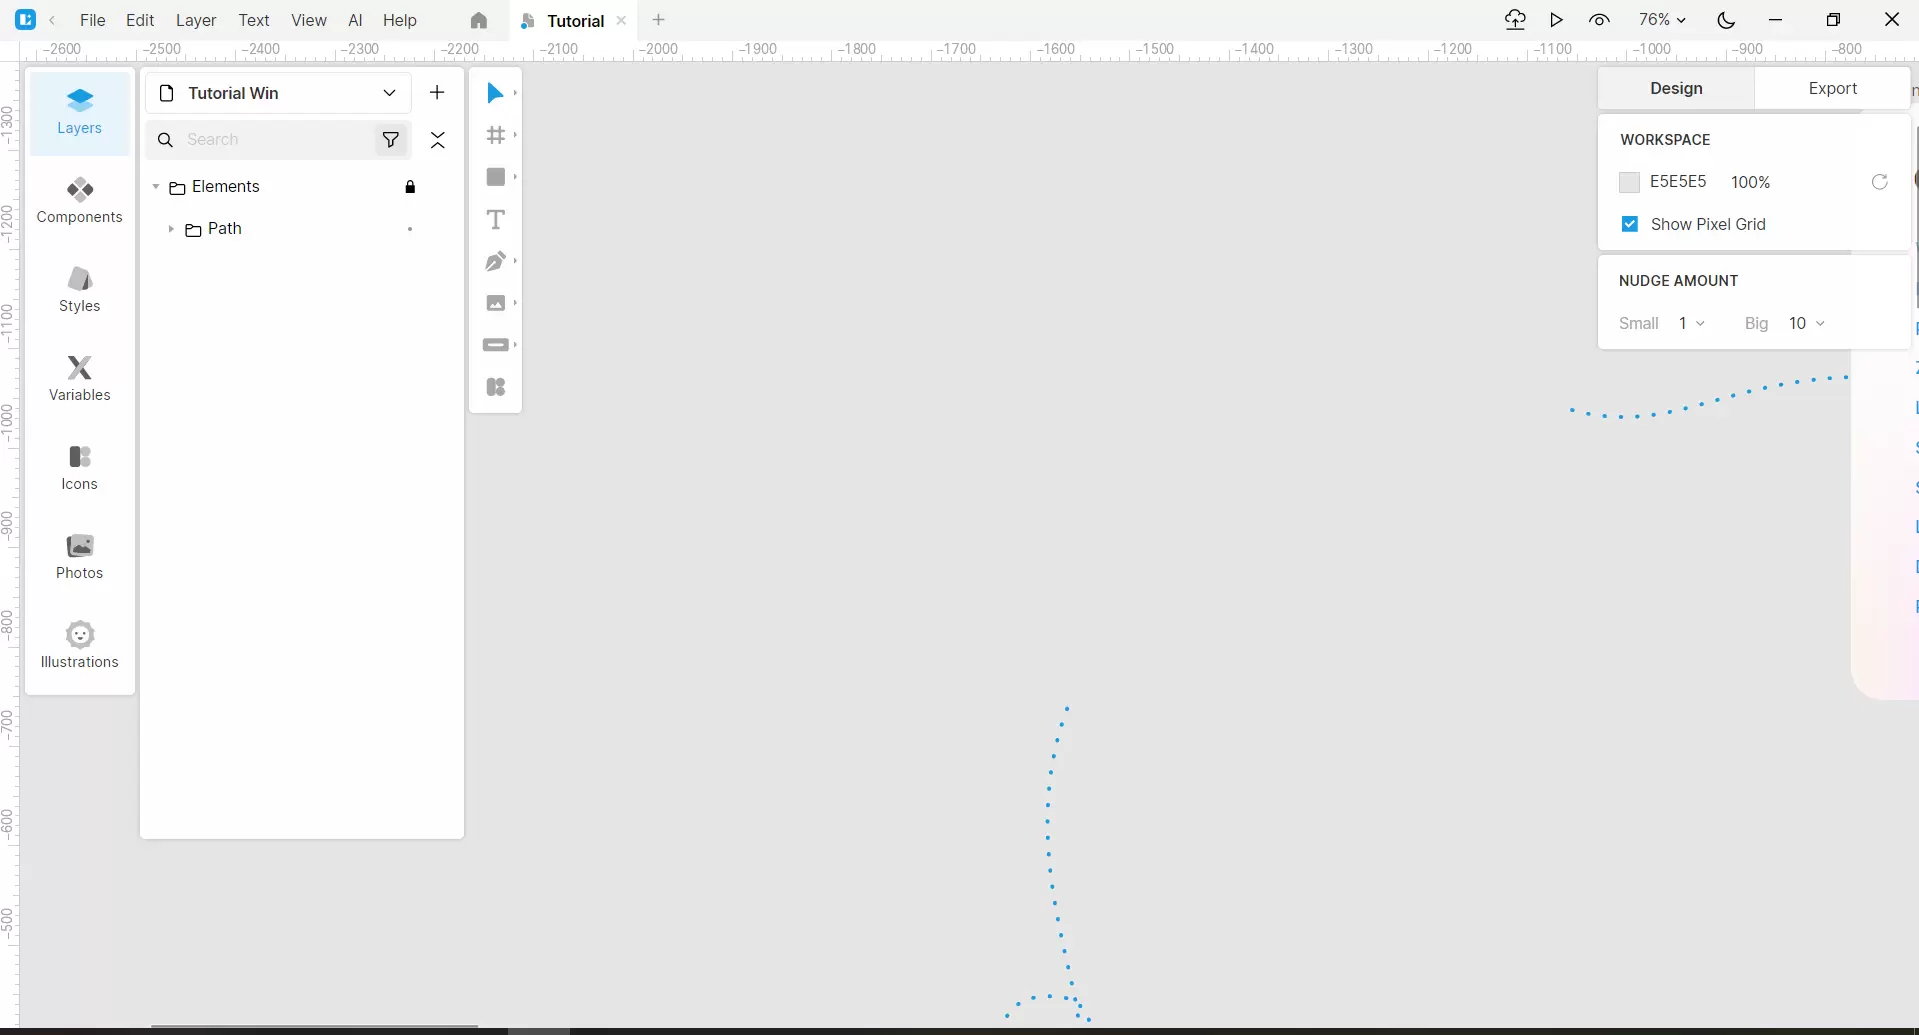Select the Move/Select arrow tool
Image resolution: width=1919 pixels, height=1035 pixels.
496,93
